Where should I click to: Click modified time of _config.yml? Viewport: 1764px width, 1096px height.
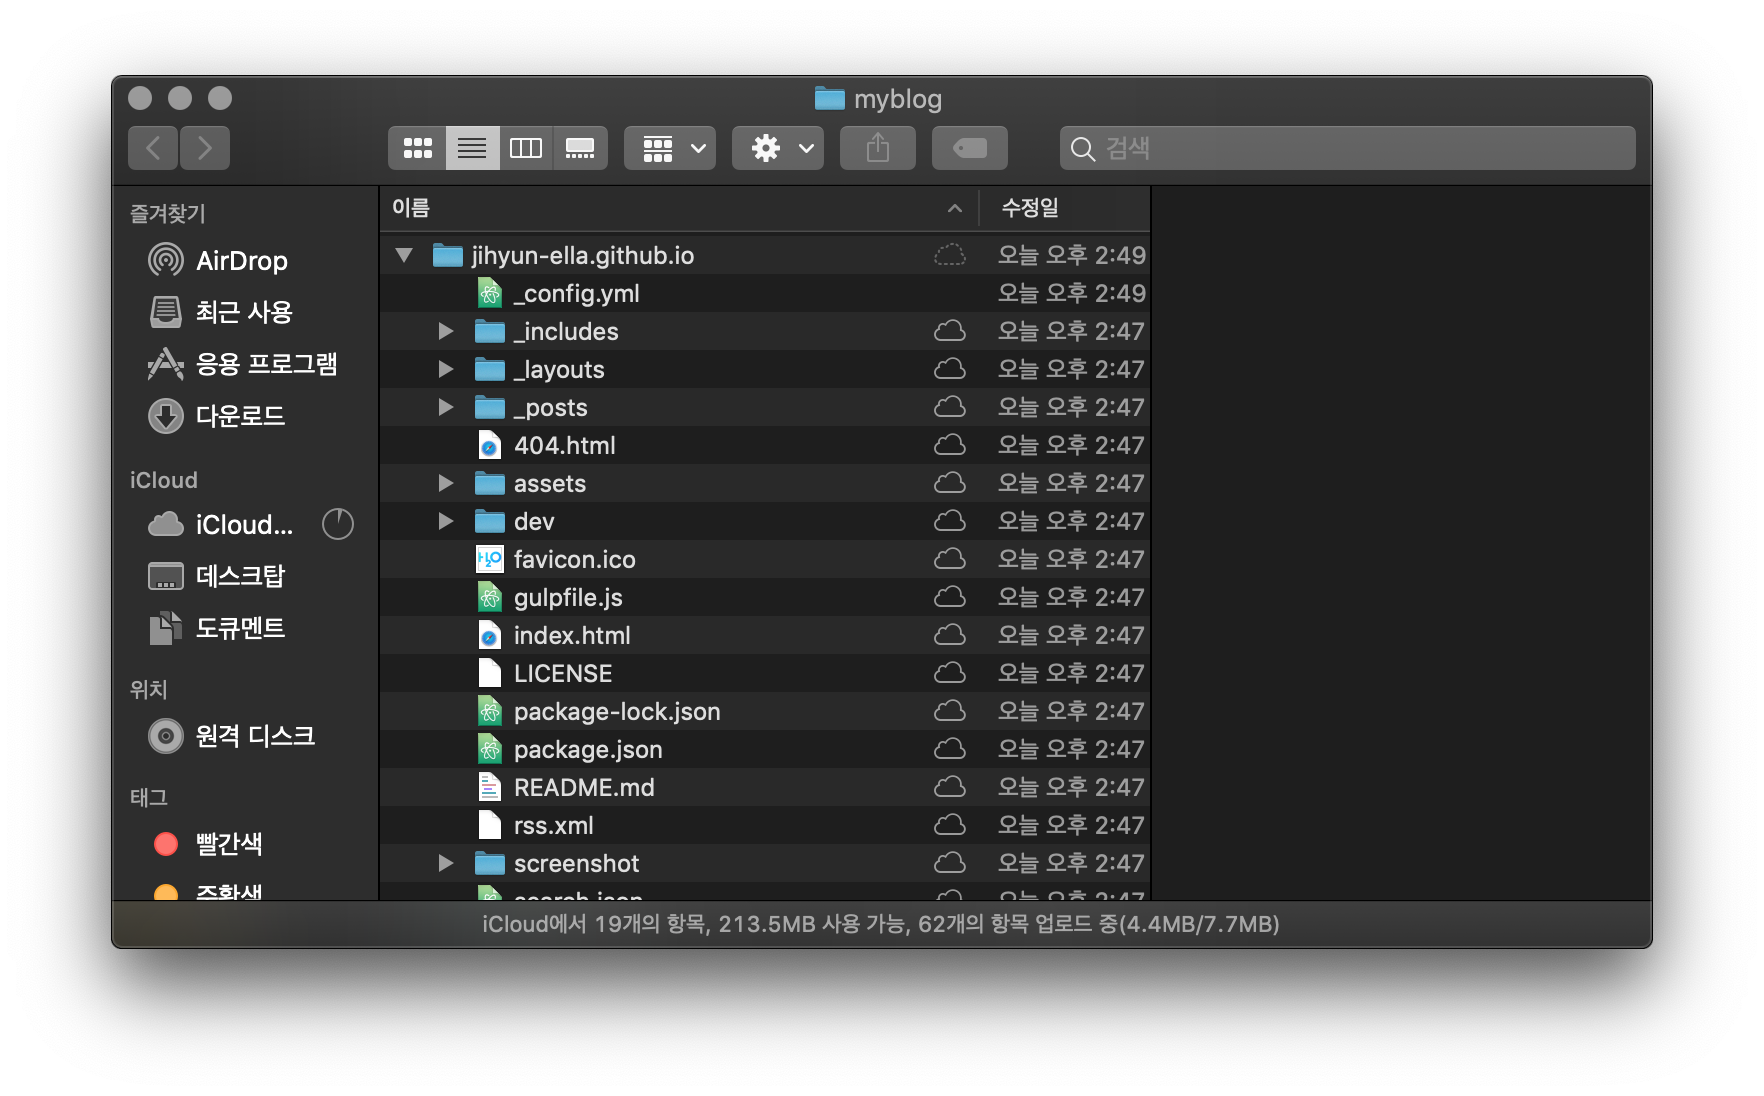pos(1071,293)
